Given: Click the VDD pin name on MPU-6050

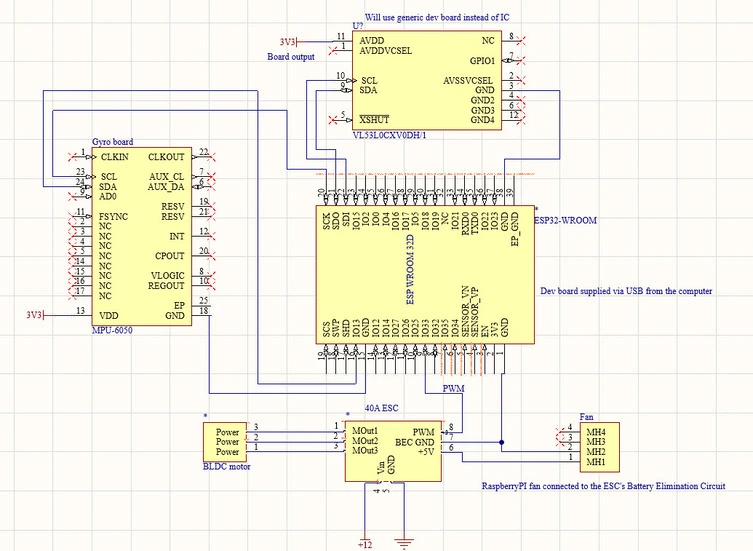Looking at the screenshot, I should 109,316.
